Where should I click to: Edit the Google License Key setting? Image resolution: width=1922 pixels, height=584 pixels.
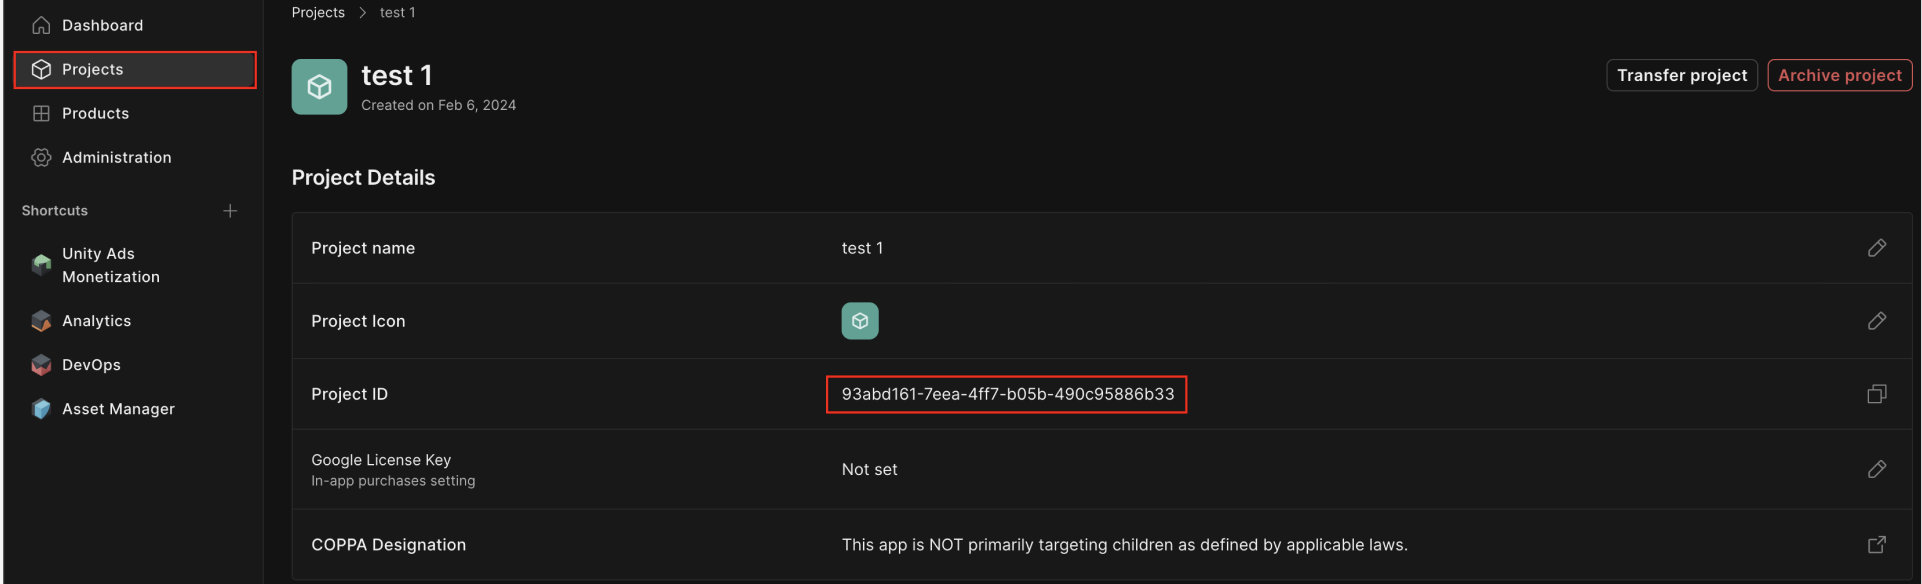click(1876, 469)
